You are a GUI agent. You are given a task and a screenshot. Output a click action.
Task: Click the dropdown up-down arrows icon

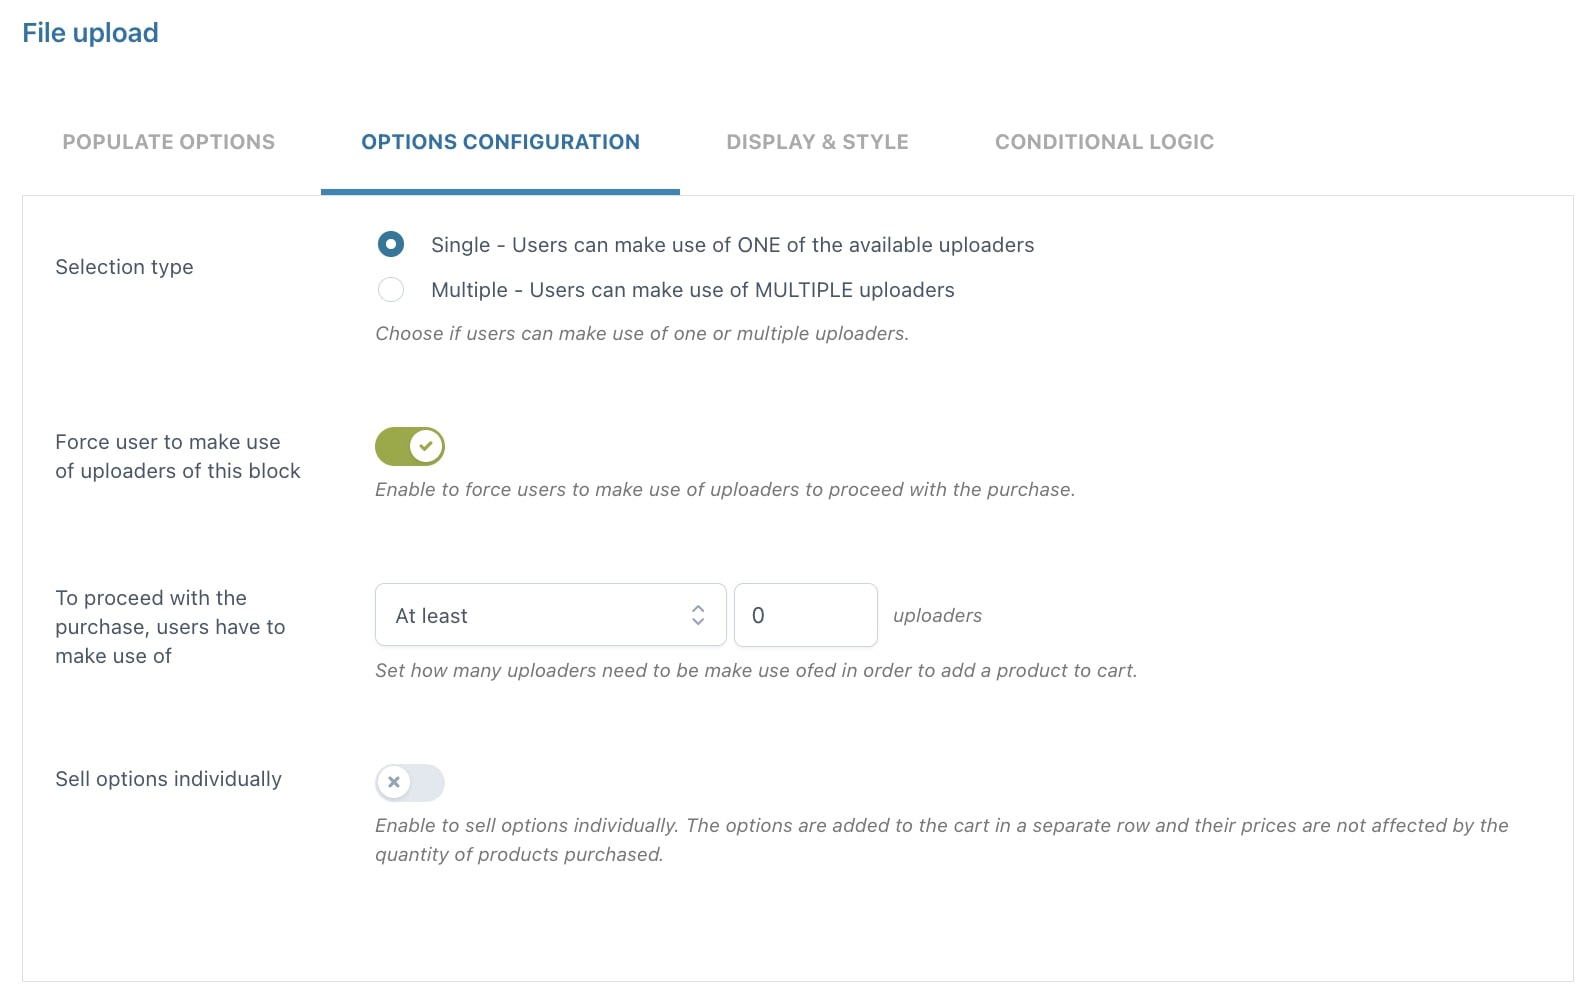(x=698, y=615)
